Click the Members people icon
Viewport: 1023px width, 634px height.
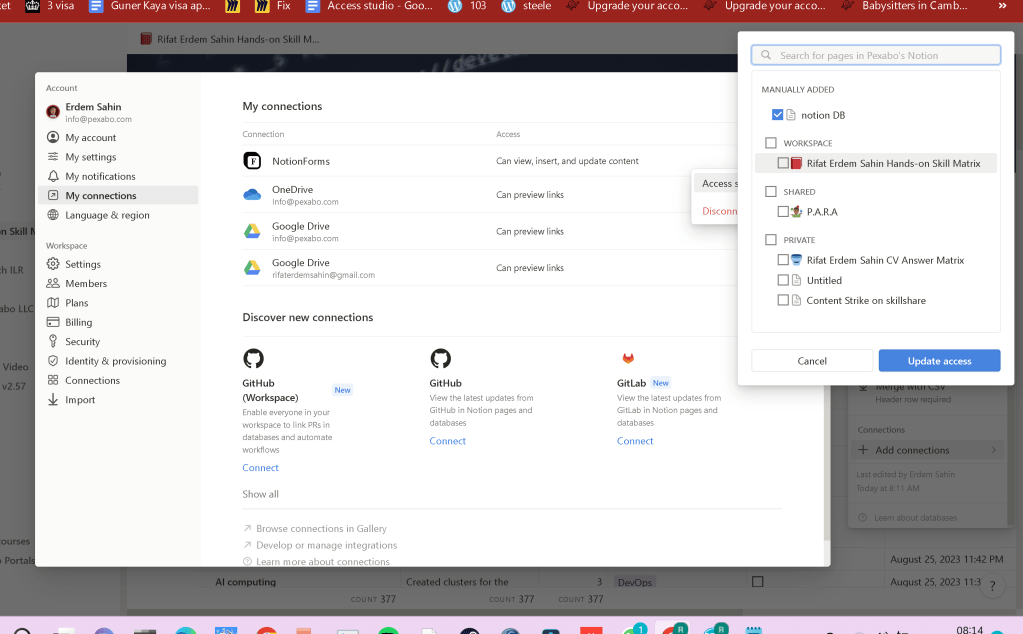(x=53, y=283)
